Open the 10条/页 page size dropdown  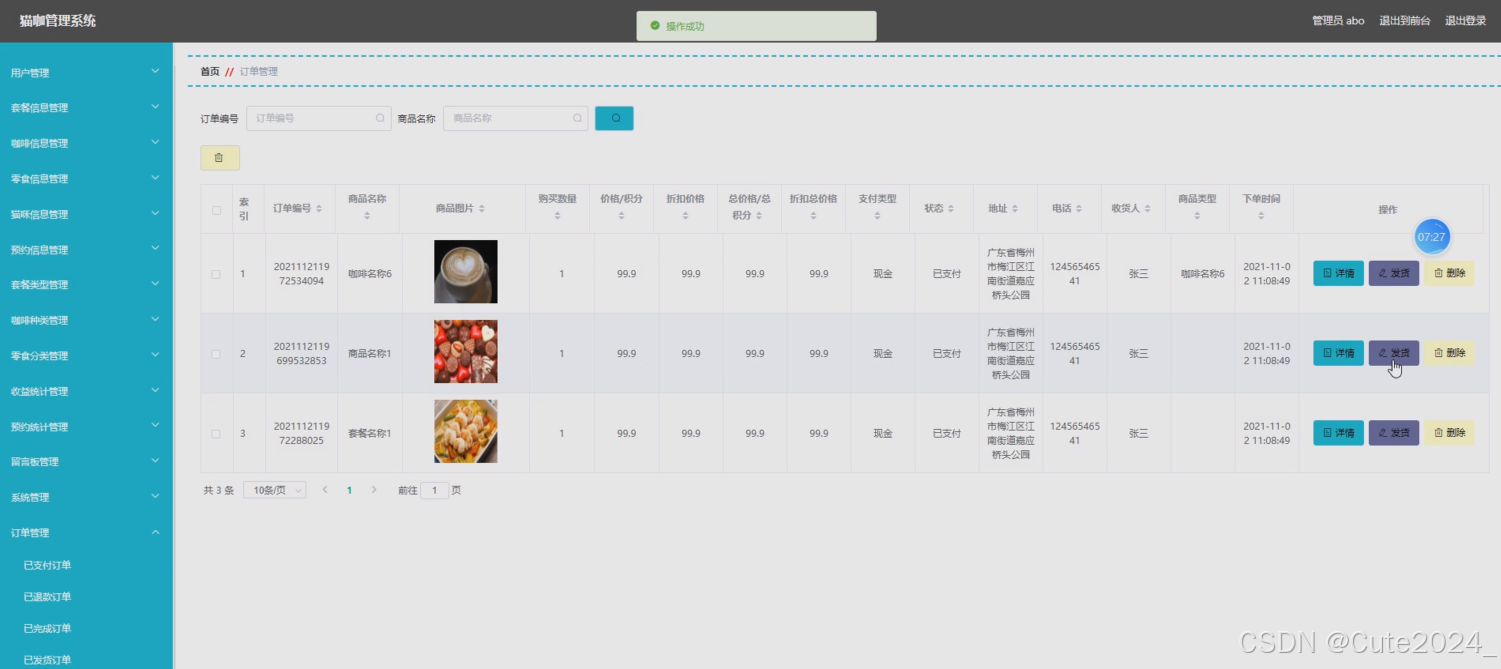tap(274, 490)
